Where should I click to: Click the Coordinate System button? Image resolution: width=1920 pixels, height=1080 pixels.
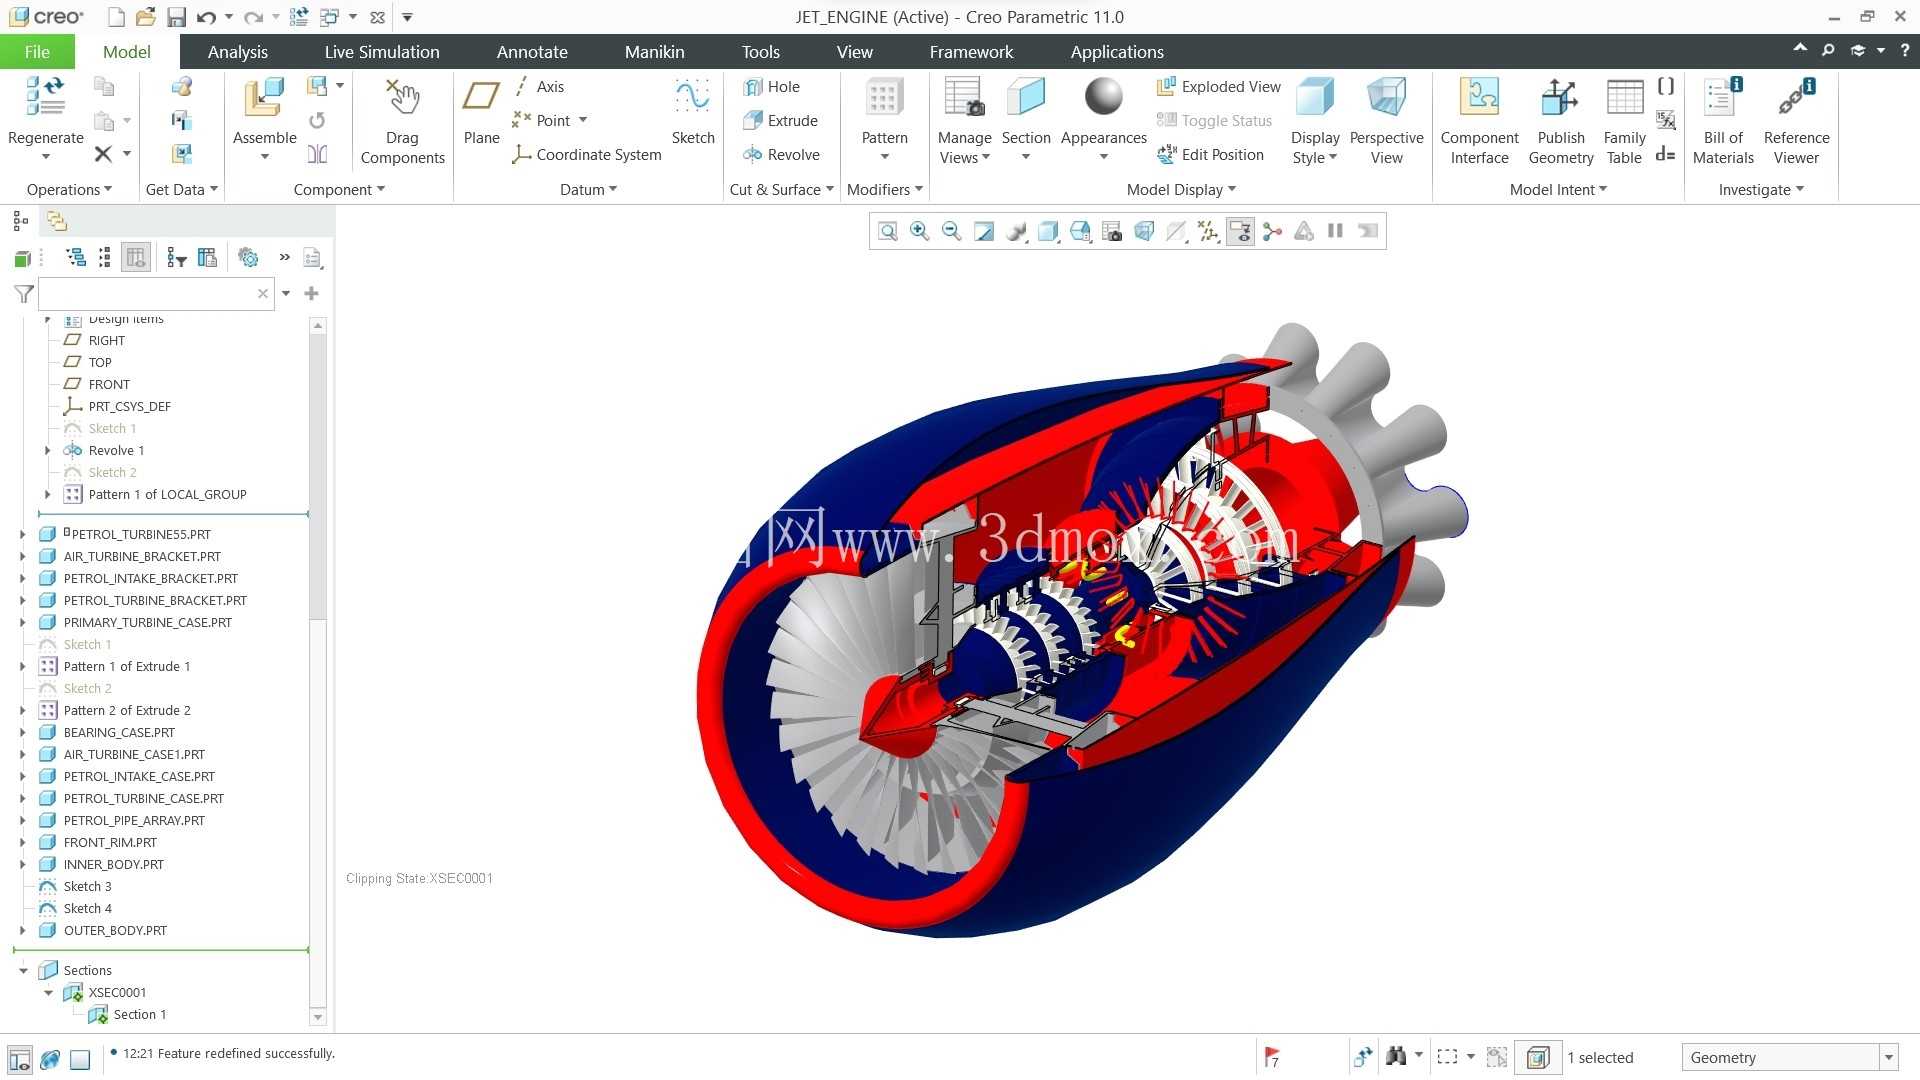click(x=586, y=155)
